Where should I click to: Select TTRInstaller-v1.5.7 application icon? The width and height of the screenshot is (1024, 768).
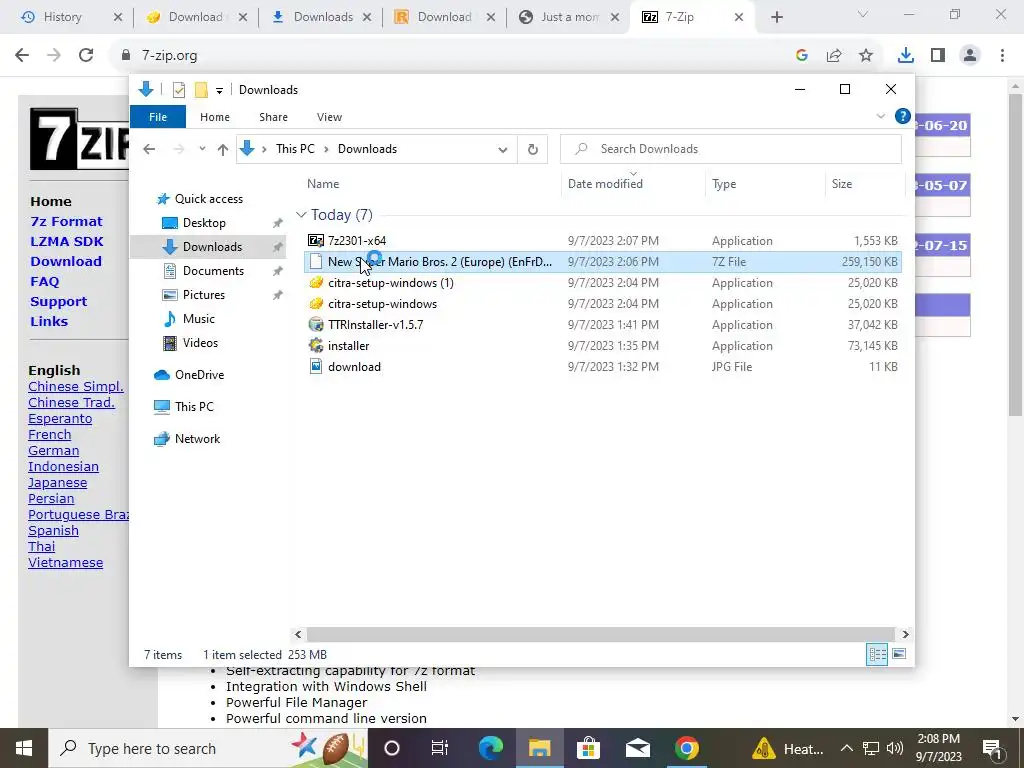[x=316, y=325]
